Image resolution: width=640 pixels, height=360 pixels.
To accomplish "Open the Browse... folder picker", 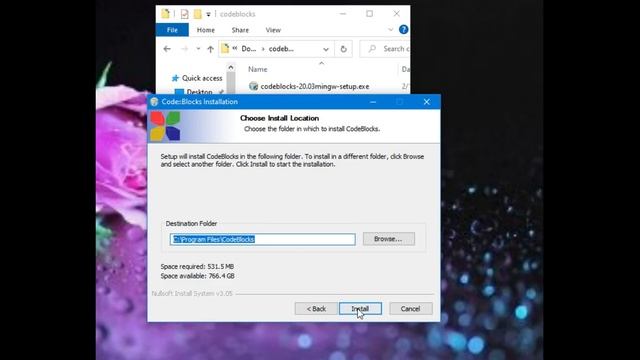I will click(x=389, y=239).
